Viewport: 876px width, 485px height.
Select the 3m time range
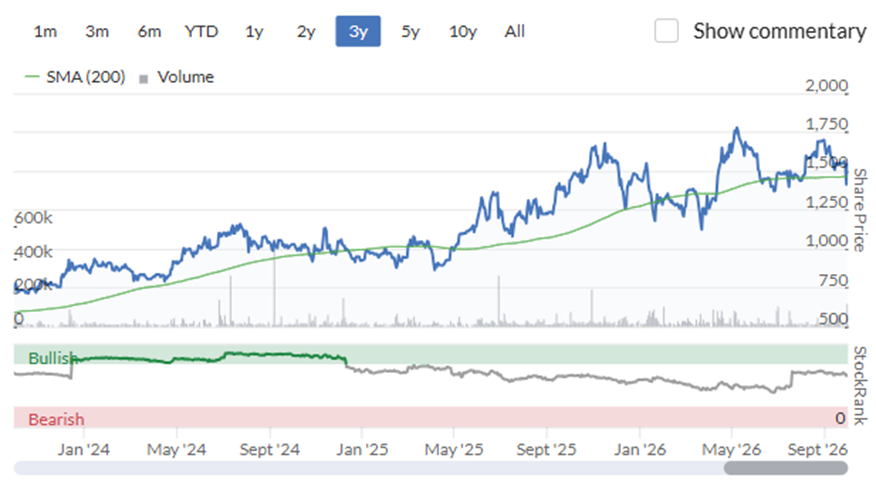pos(97,31)
